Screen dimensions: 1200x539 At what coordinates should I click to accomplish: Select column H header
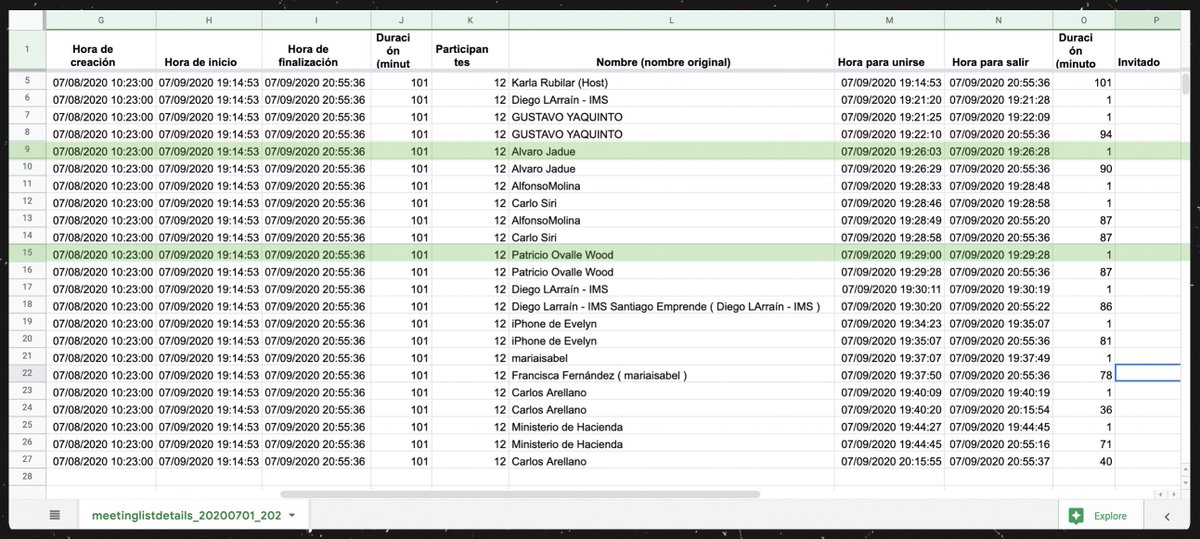[208, 19]
